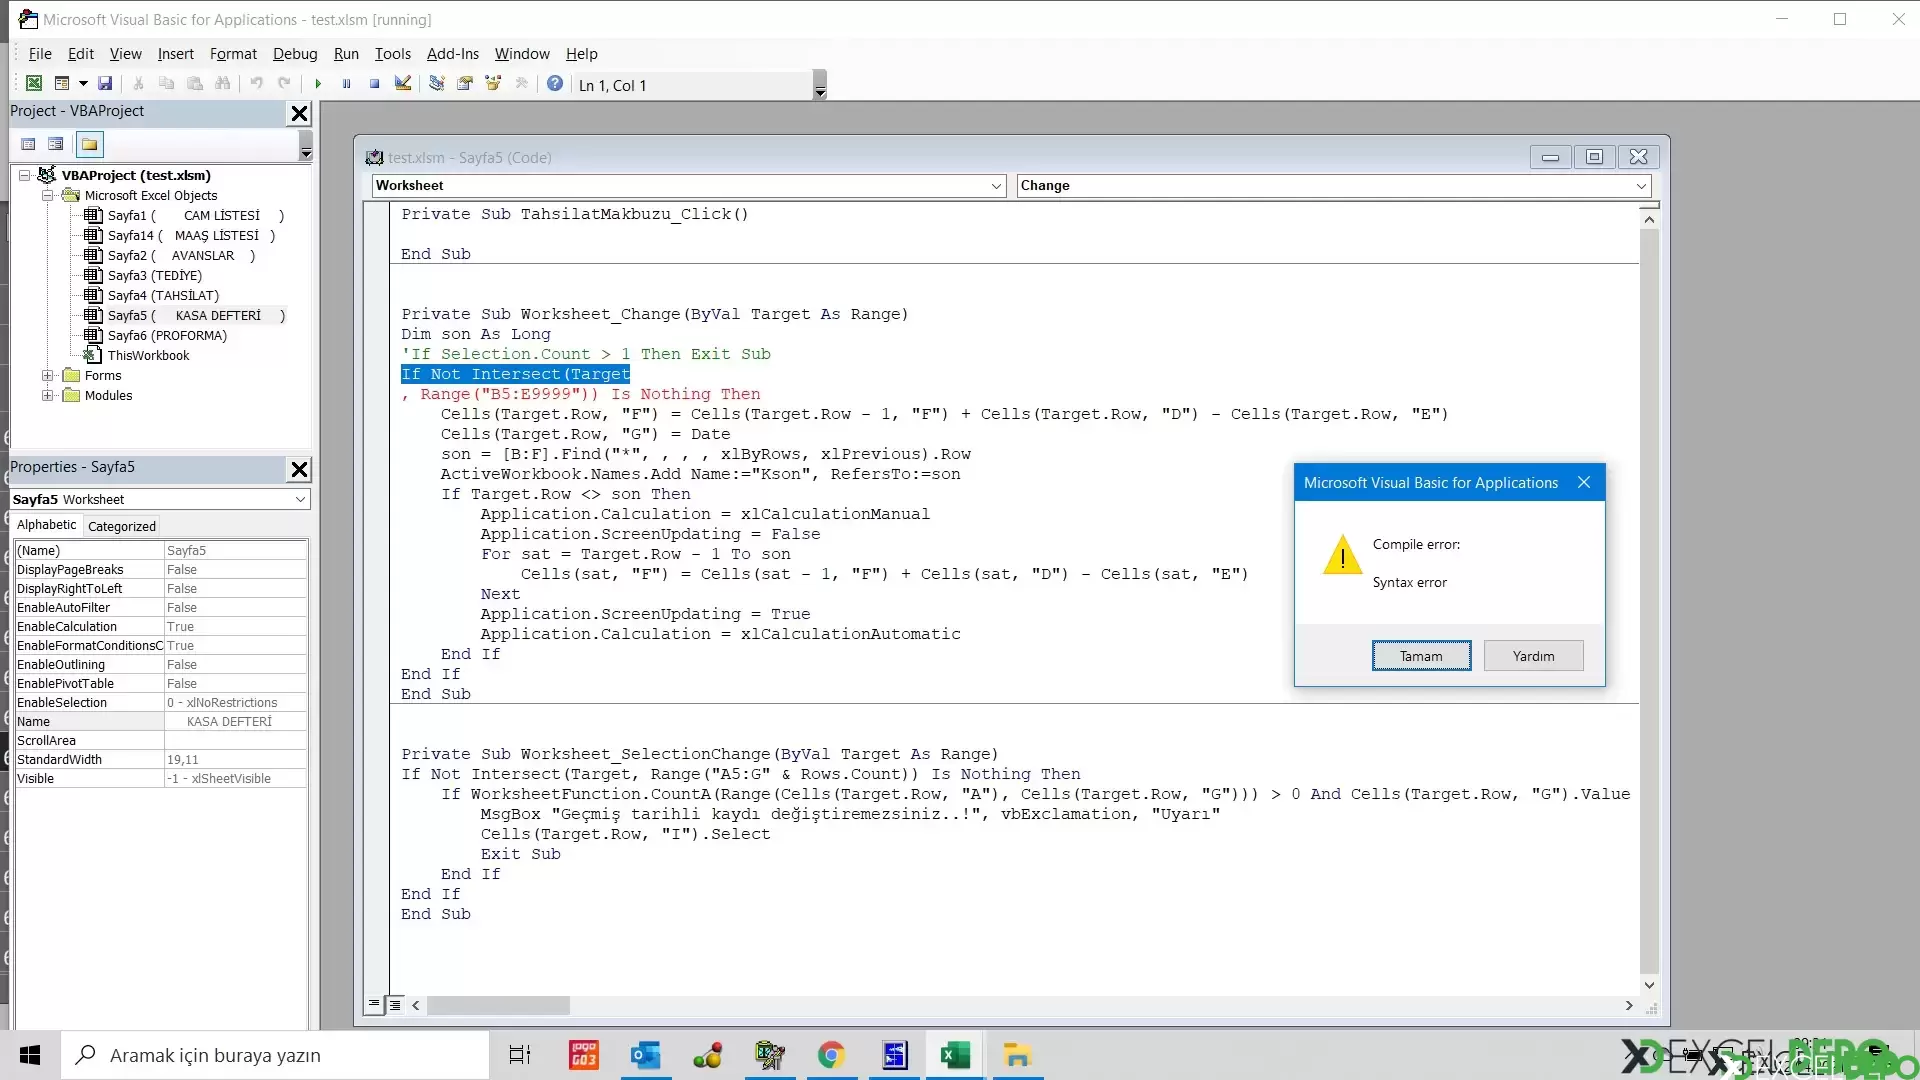Click Yardım in the compile error dialog
1920x1080 pixels.
pos(1533,656)
